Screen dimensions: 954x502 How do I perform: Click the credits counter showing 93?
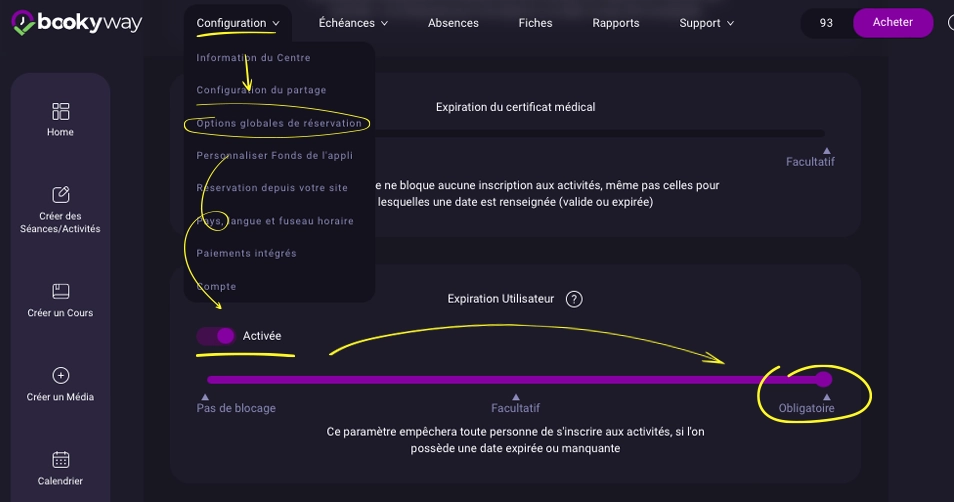[x=826, y=23]
